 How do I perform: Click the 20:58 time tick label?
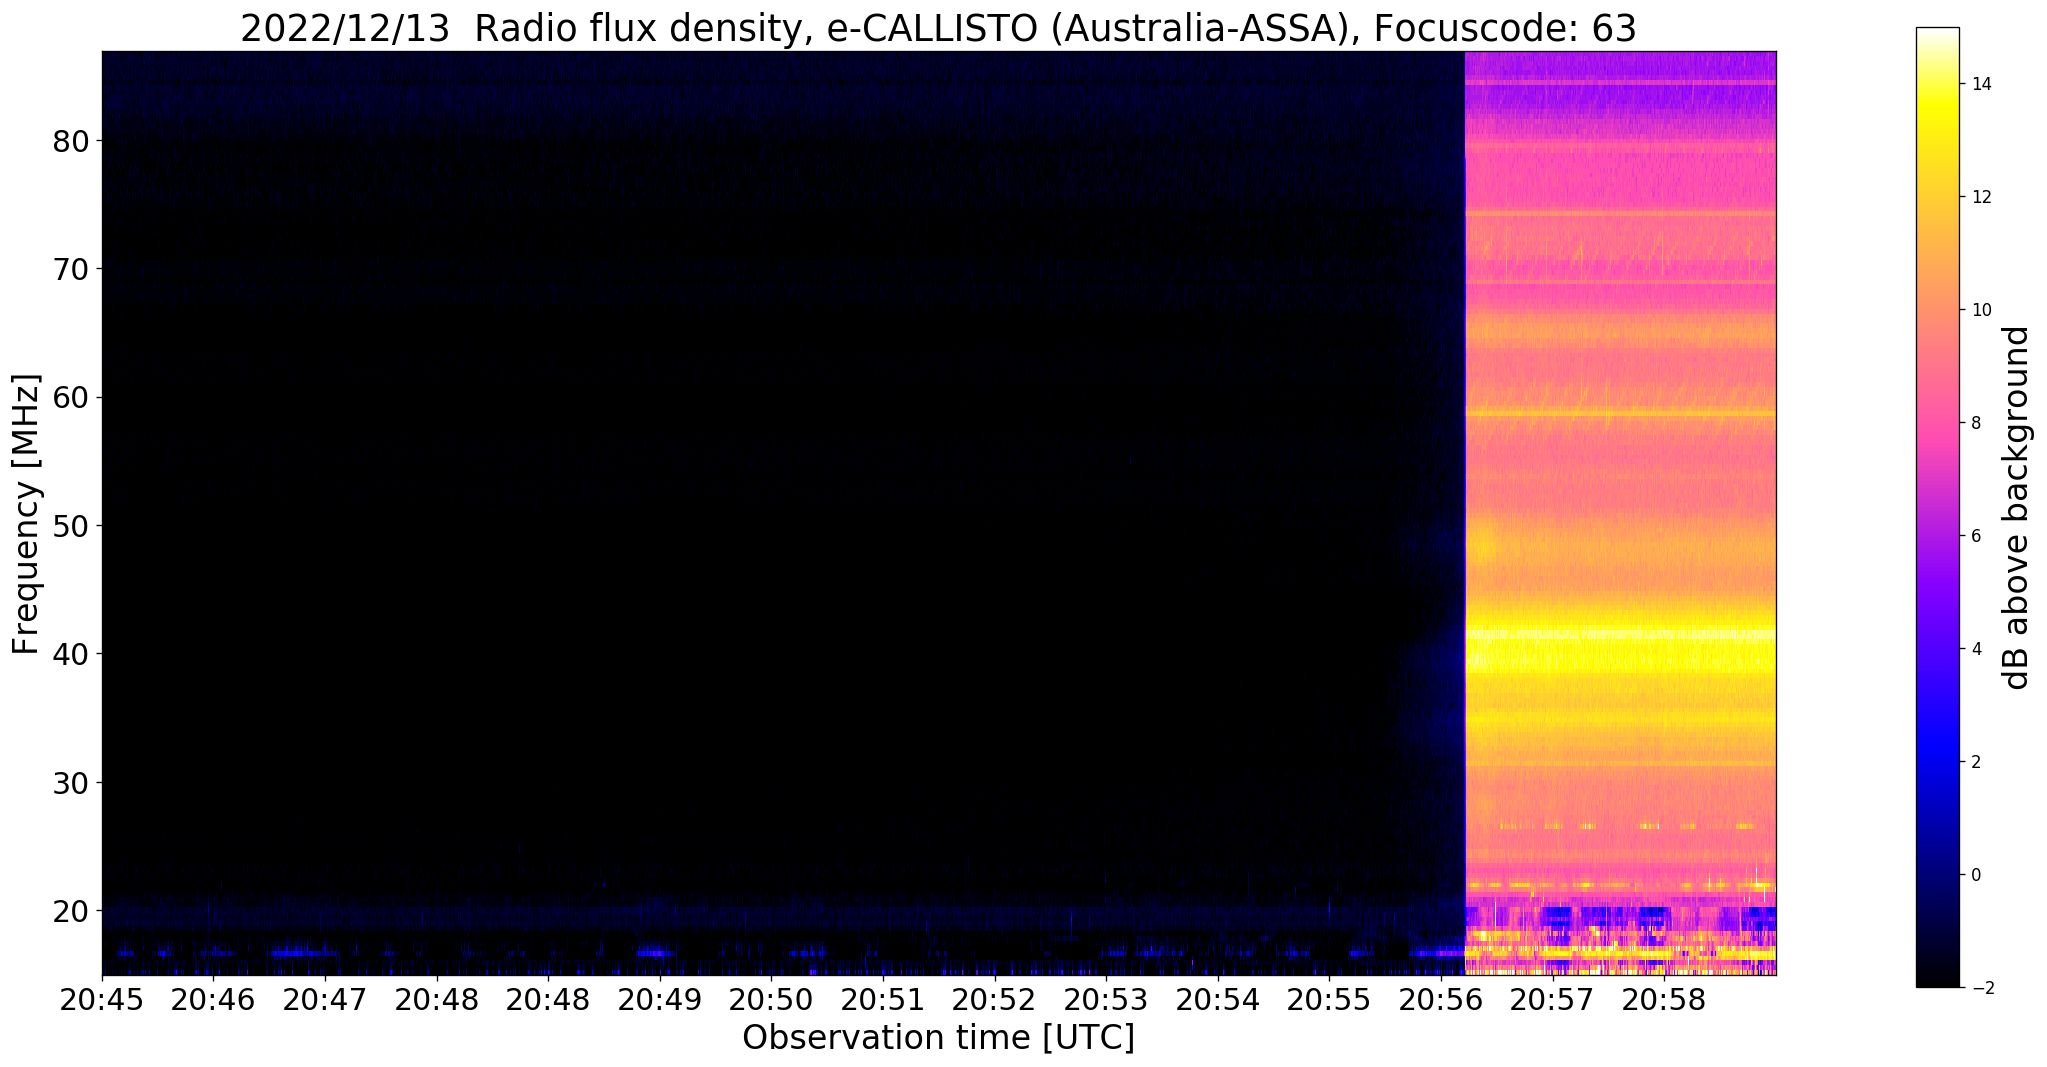1663,1001
